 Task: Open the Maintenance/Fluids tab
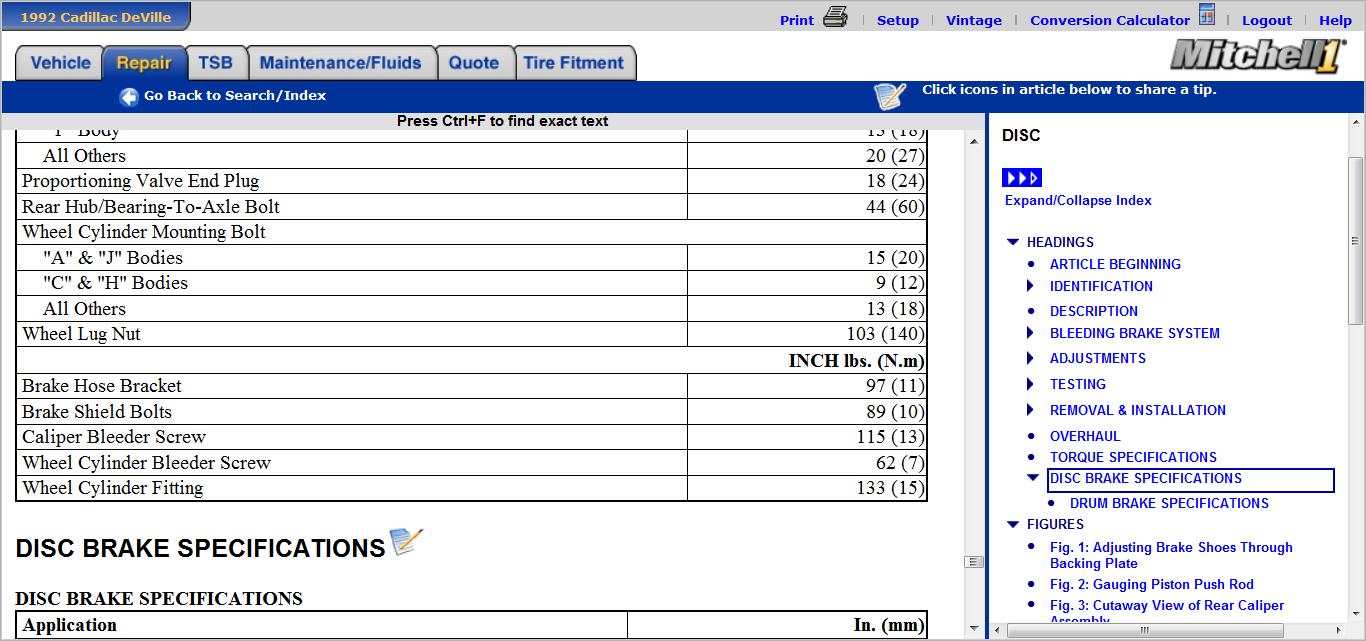pyautogui.click(x=341, y=63)
